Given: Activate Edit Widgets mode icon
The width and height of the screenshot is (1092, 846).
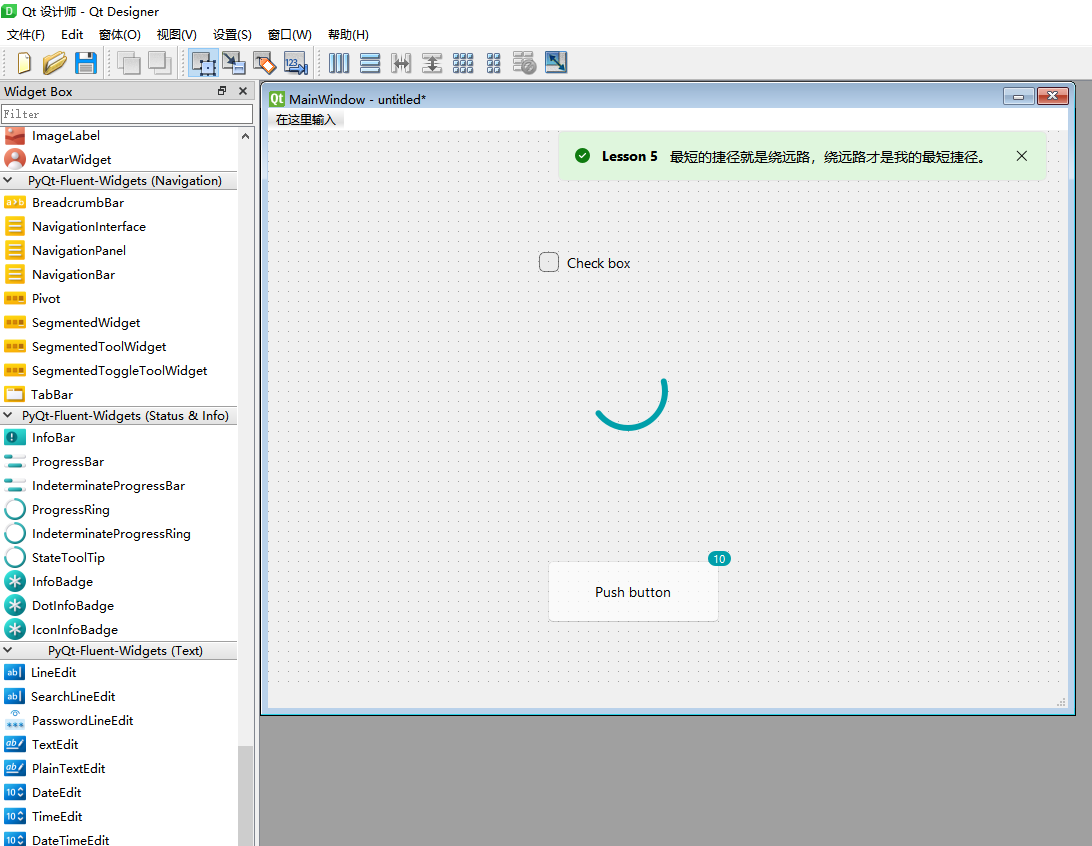Looking at the screenshot, I should [x=203, y=63].
